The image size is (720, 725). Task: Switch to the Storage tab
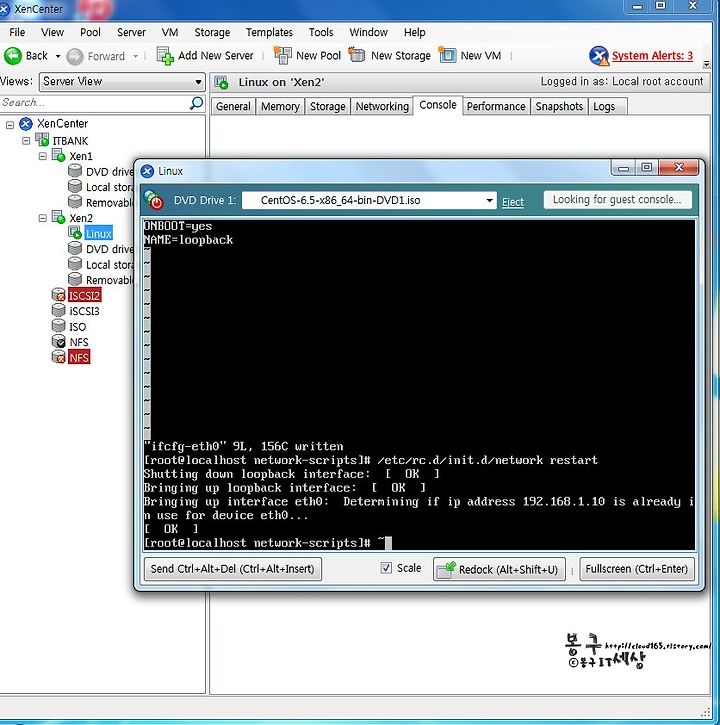click(x=327, y=106)
